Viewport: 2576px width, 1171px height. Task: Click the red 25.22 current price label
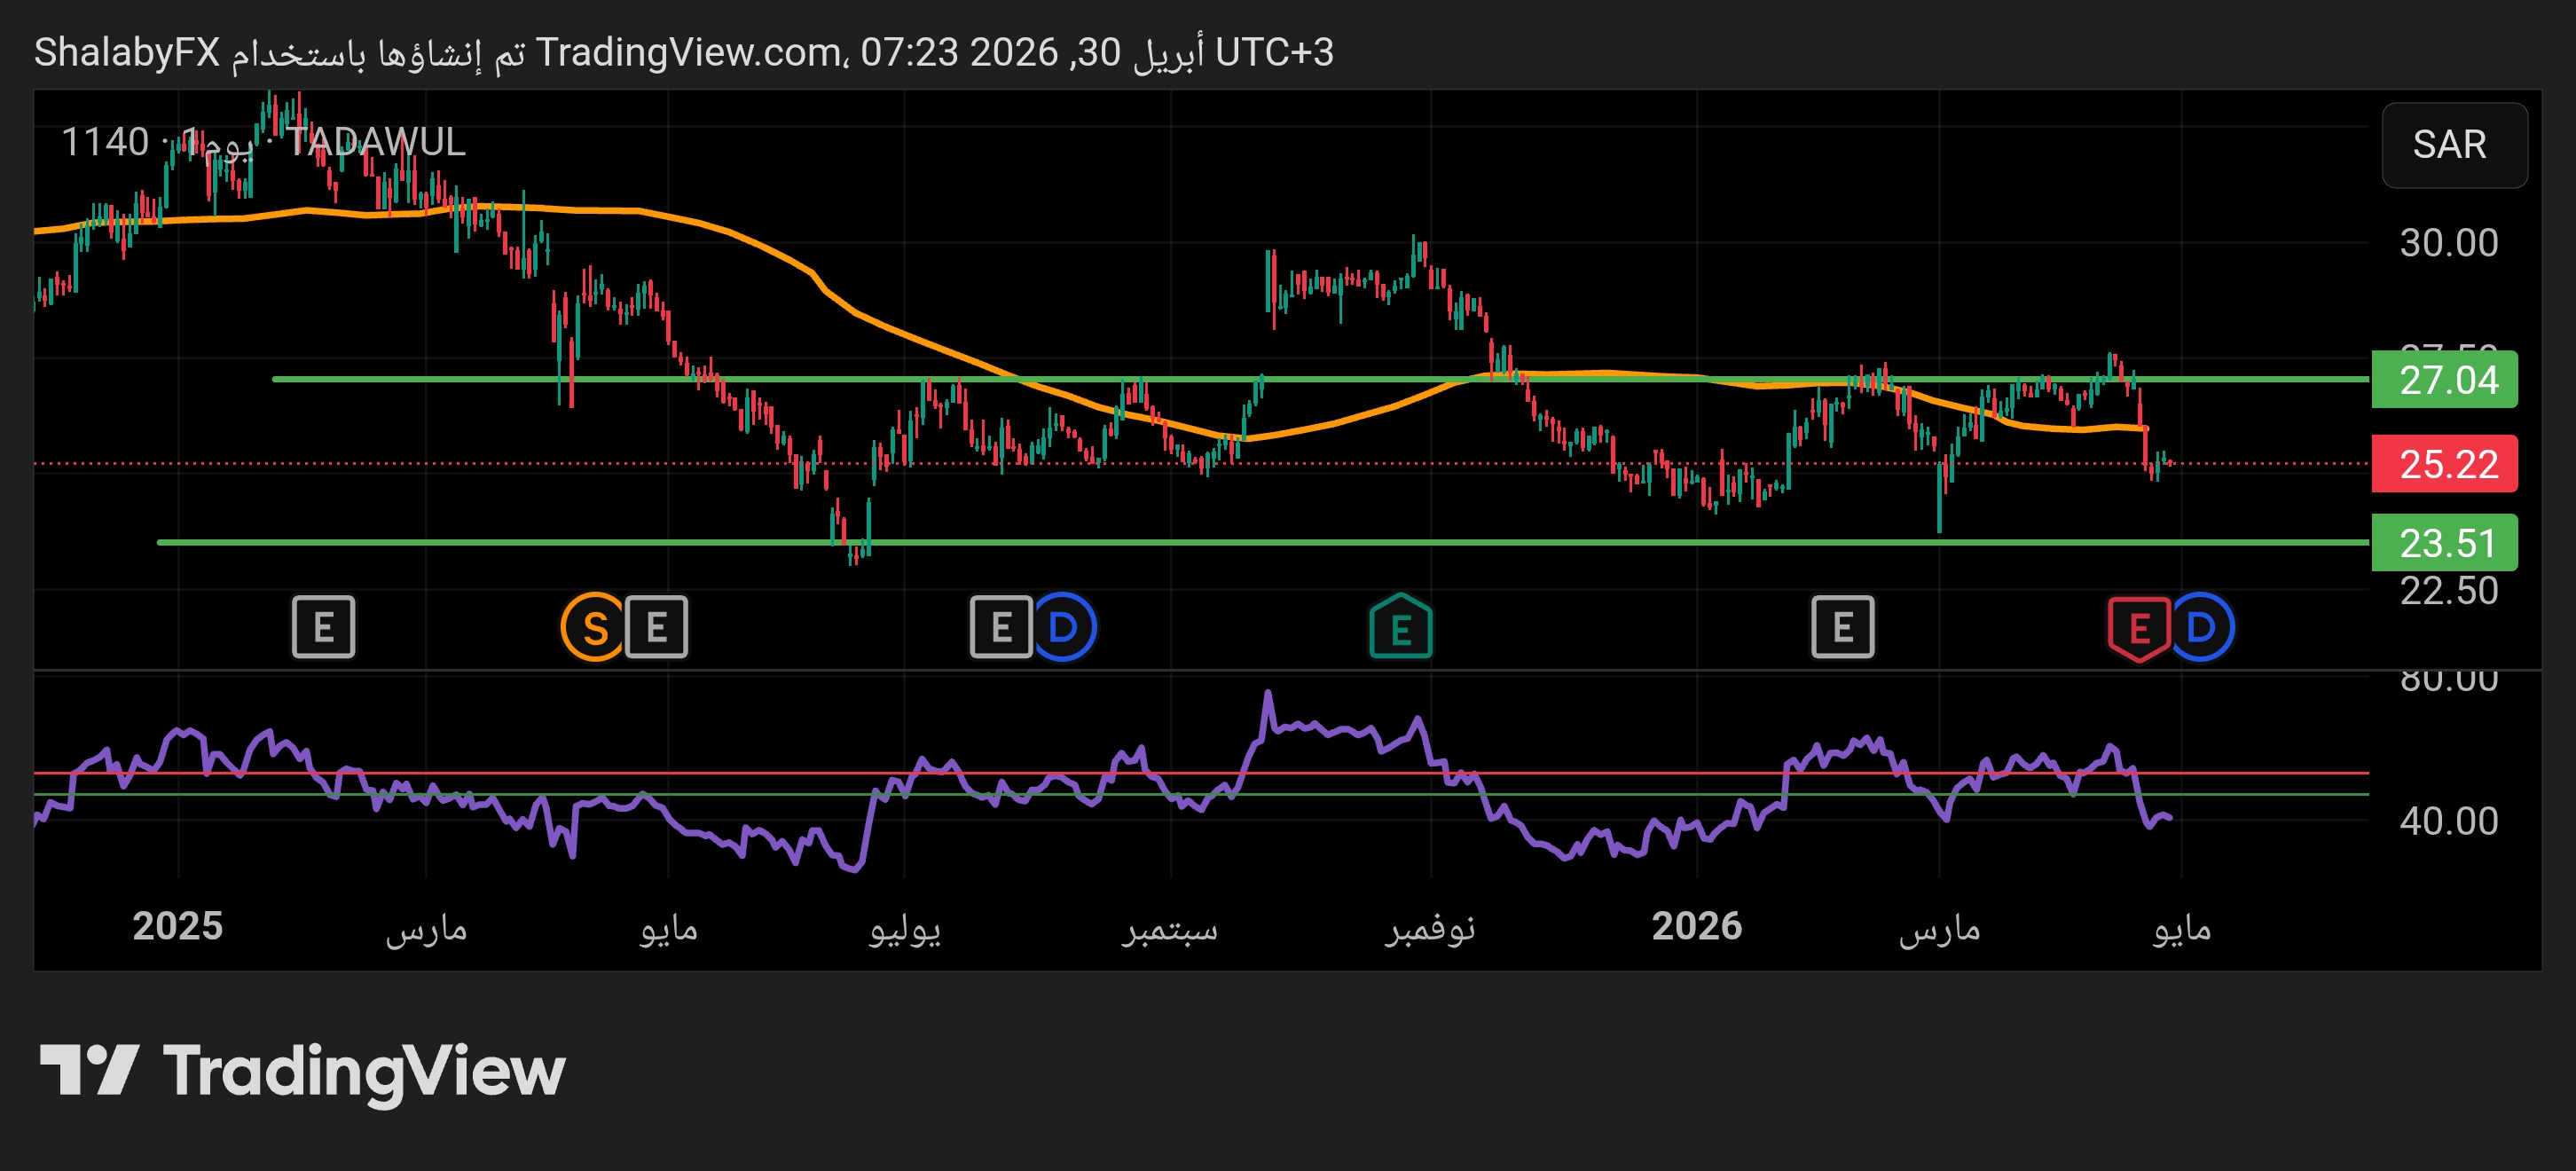[2444, 464]
